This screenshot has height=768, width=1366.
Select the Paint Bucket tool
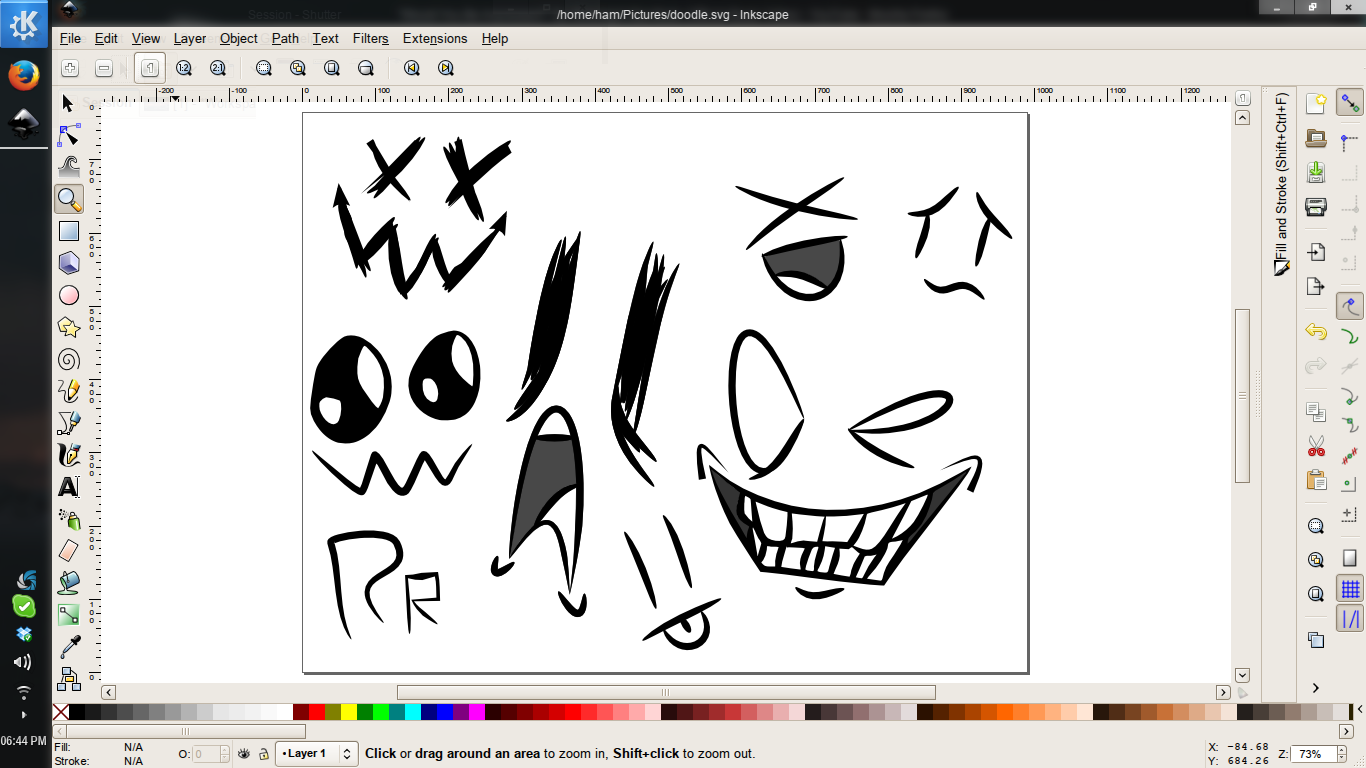pos(68,582)
